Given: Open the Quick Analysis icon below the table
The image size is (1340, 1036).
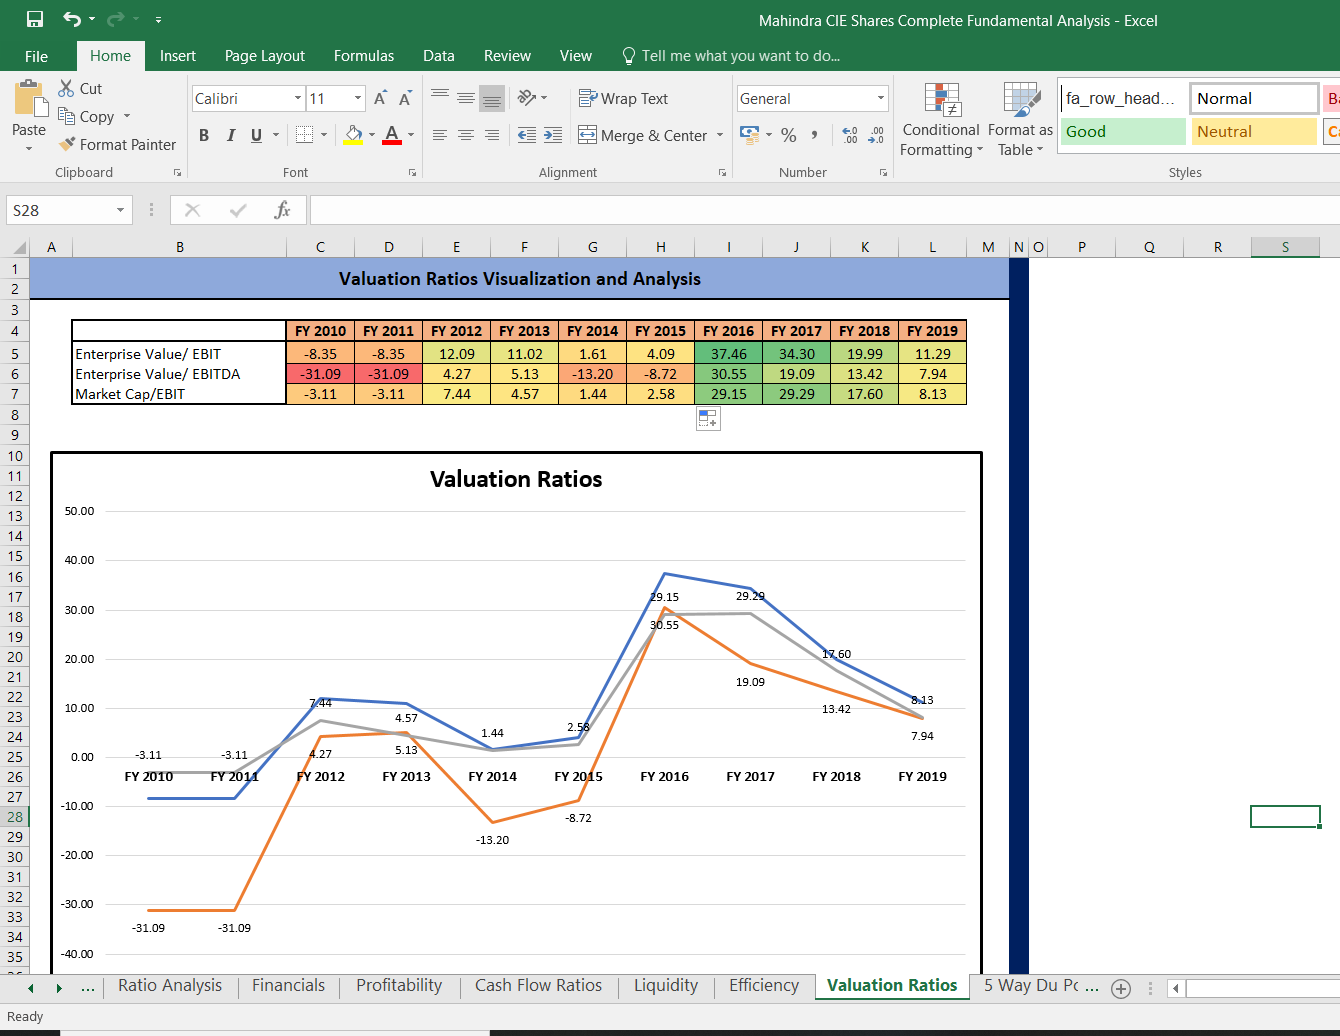Looking at the screenshot, I should coord(707,419).
